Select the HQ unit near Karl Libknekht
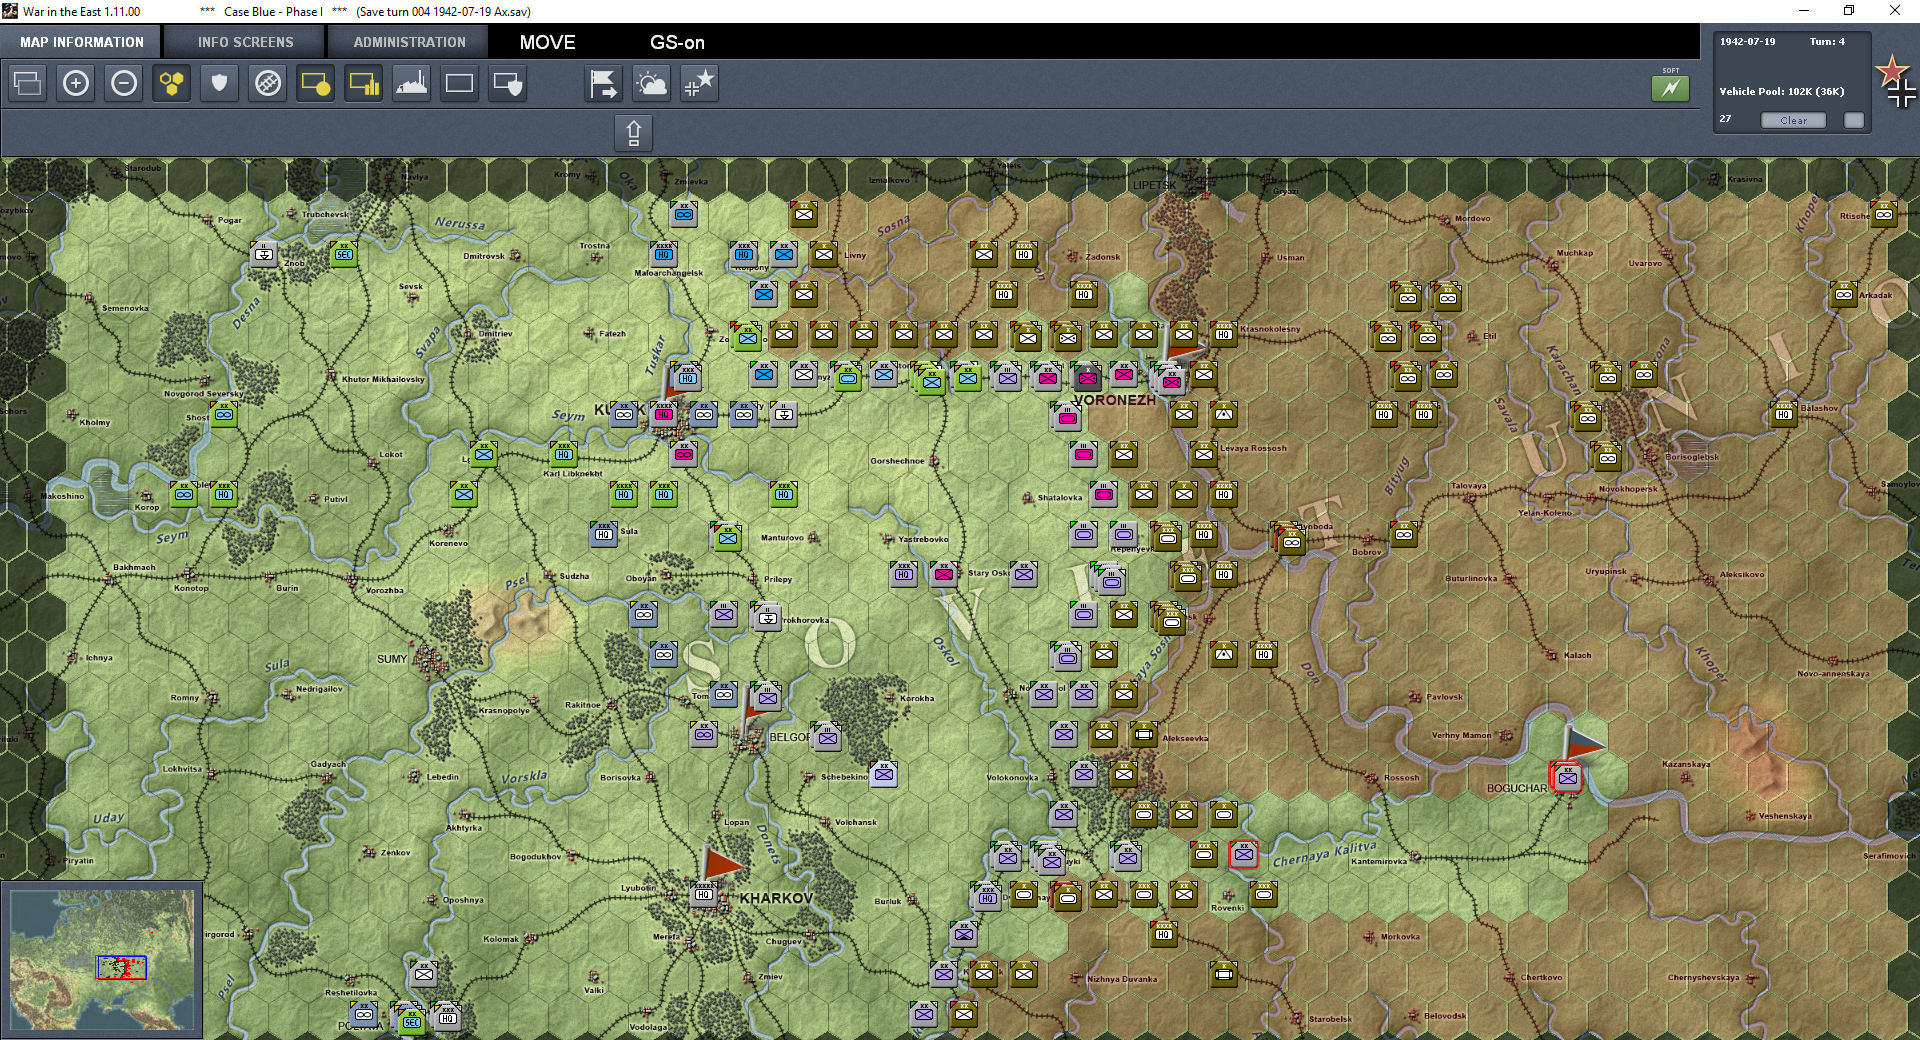This screenshot has height=1040, width=1920. click(564, 454)
